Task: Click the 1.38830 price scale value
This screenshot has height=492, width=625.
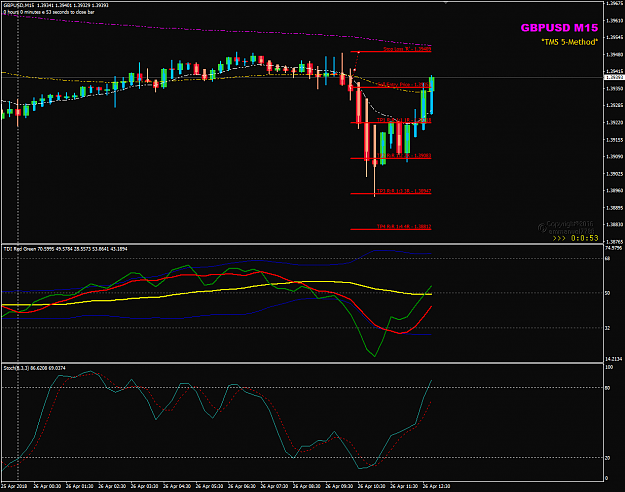Action: pos(614,224)
